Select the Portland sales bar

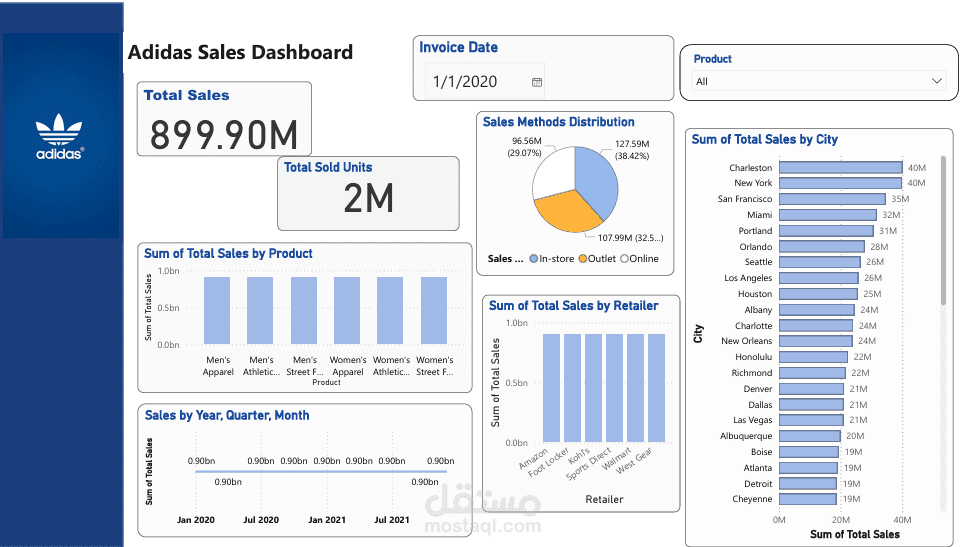826,231
